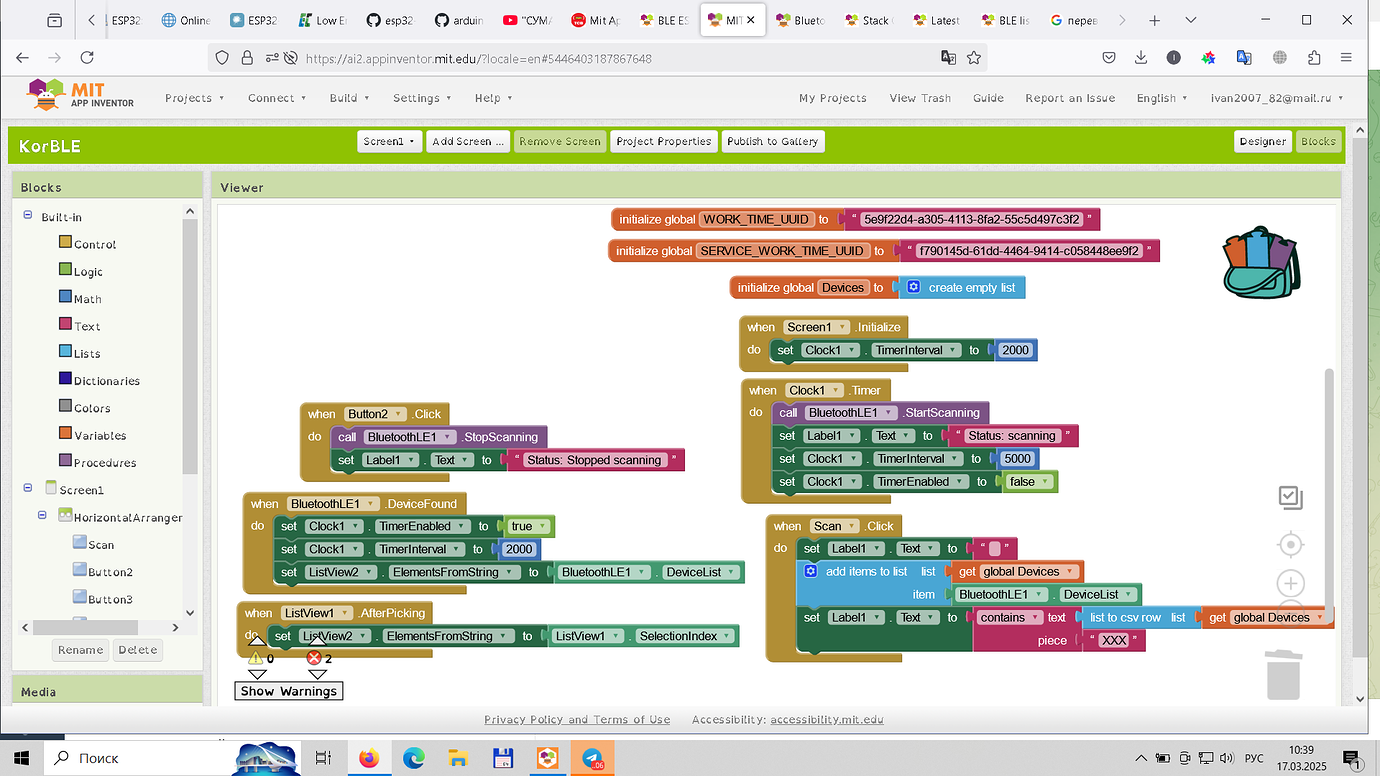Open the Screen1 selector dropdown
The image size is (1380, 776).
[389, 141]
